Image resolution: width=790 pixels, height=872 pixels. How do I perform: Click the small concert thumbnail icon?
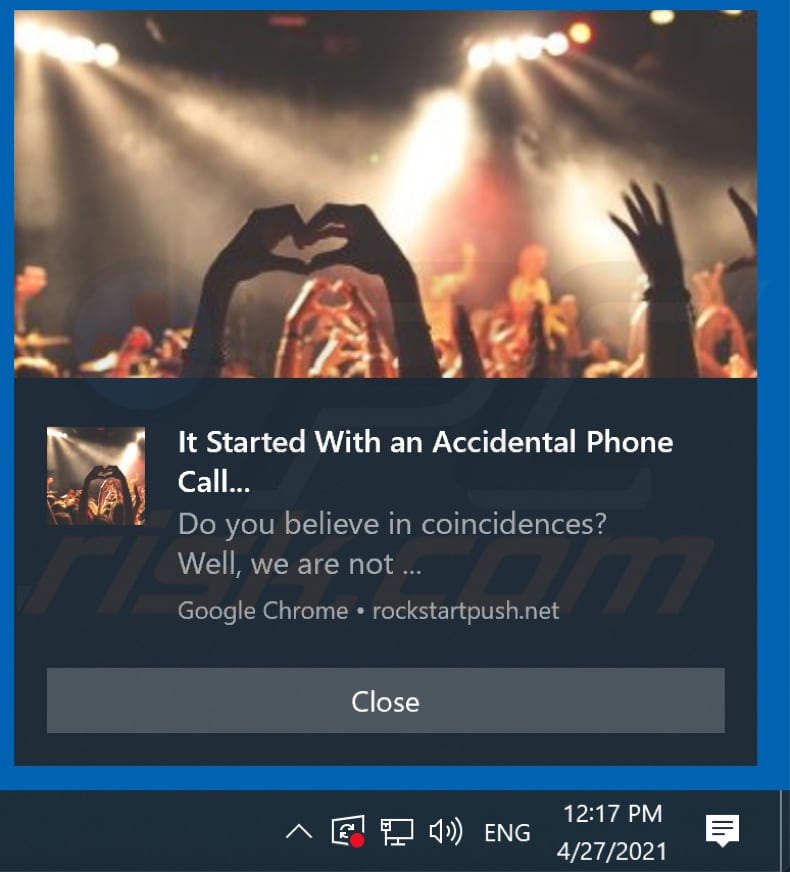[96, 476]
